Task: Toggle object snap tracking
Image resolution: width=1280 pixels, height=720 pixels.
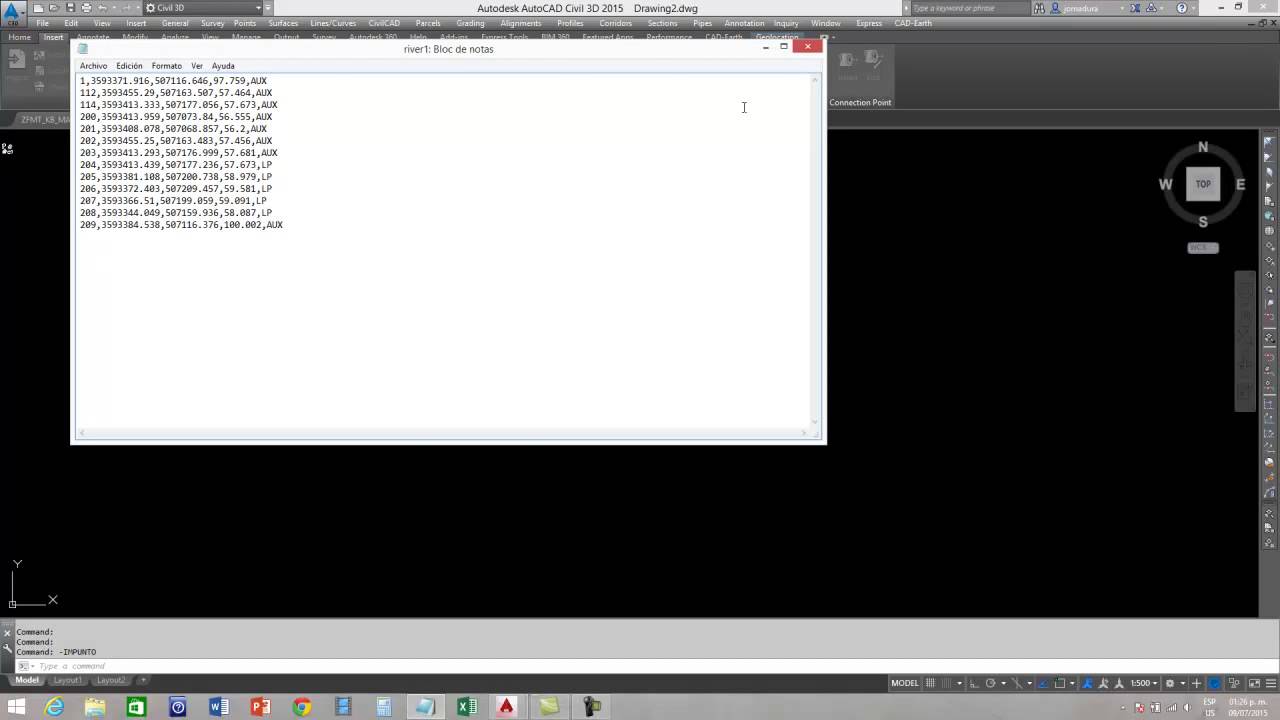Action: (1043, 683)
